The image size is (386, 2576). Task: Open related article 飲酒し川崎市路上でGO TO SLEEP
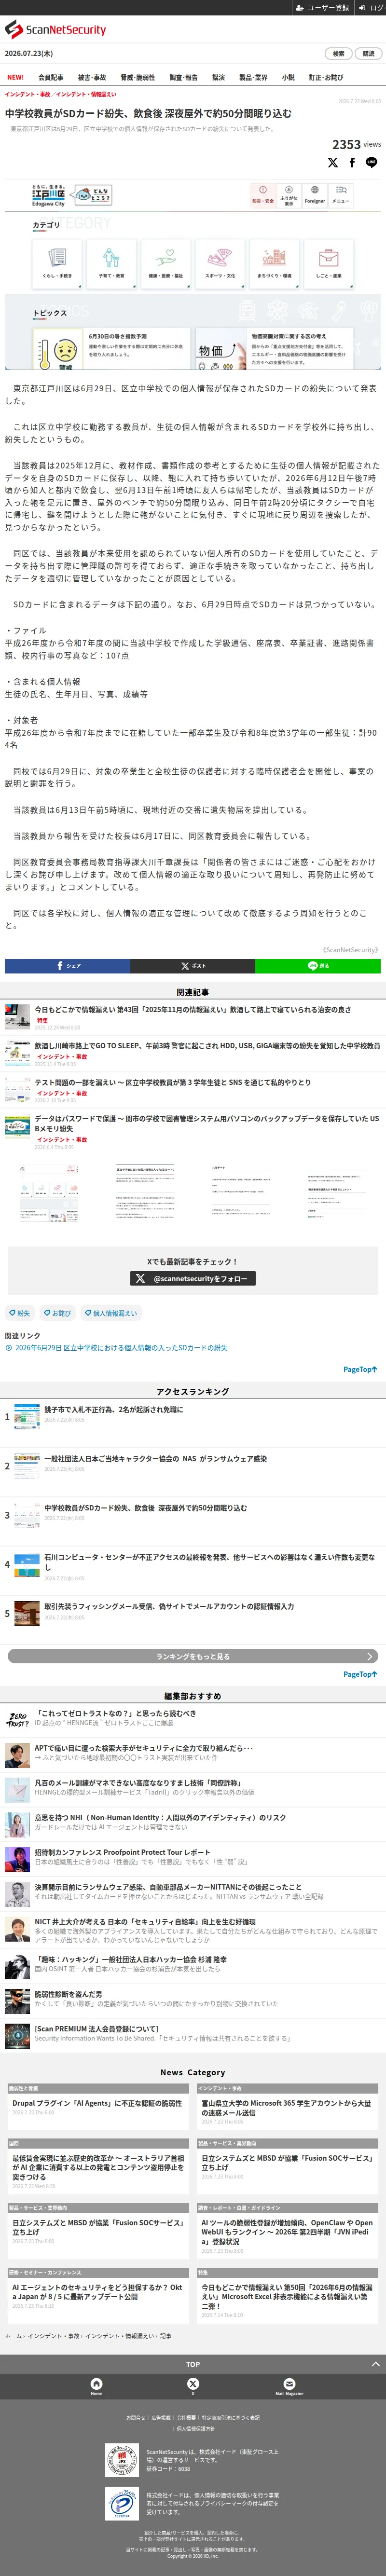pos(207,1045)
